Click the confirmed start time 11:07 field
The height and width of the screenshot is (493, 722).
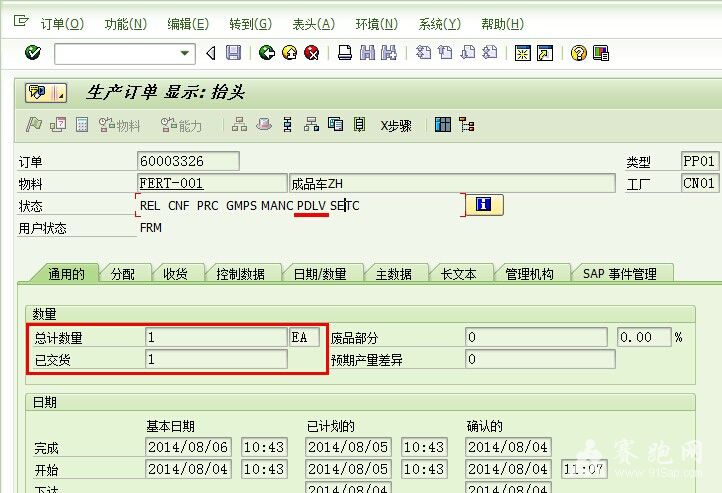(x=583, y=469)
